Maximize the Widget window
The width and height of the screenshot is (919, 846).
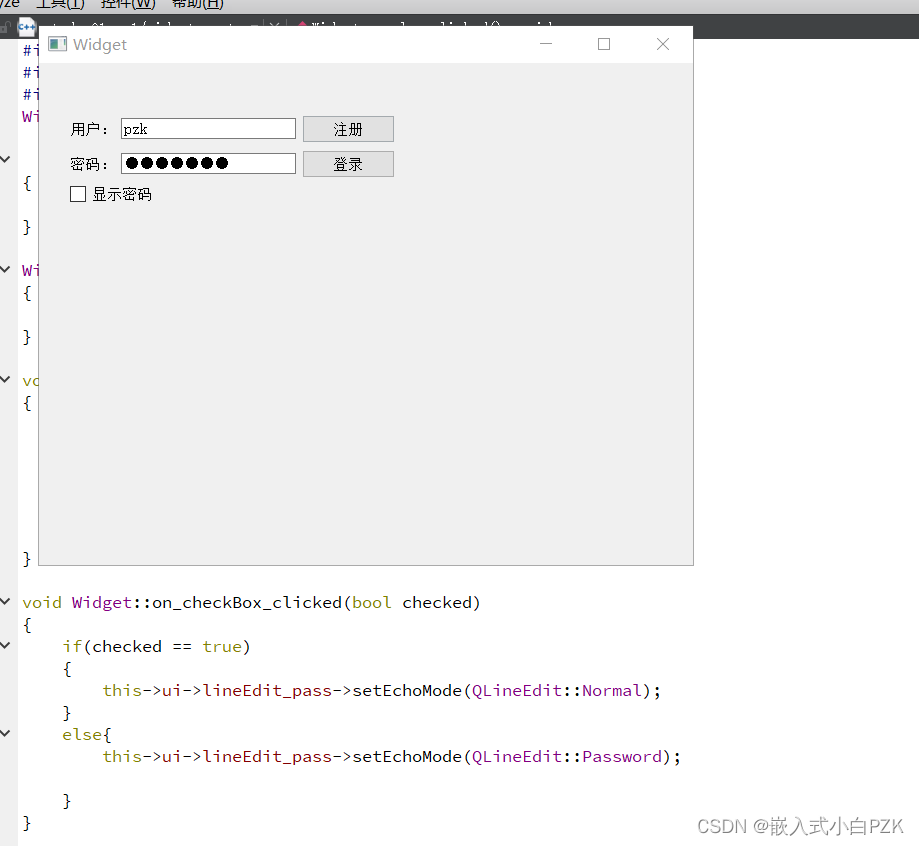pyautogui.click(x=604, y=44)
